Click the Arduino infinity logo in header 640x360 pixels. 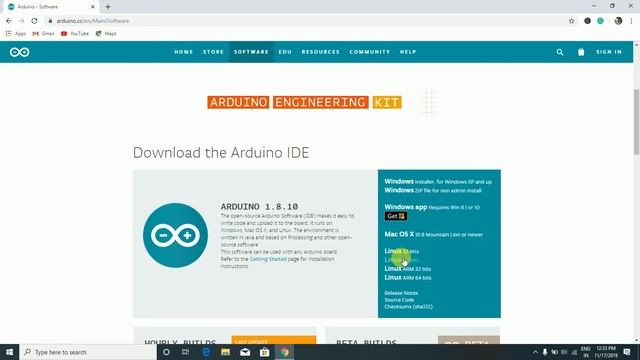(19, 52)
